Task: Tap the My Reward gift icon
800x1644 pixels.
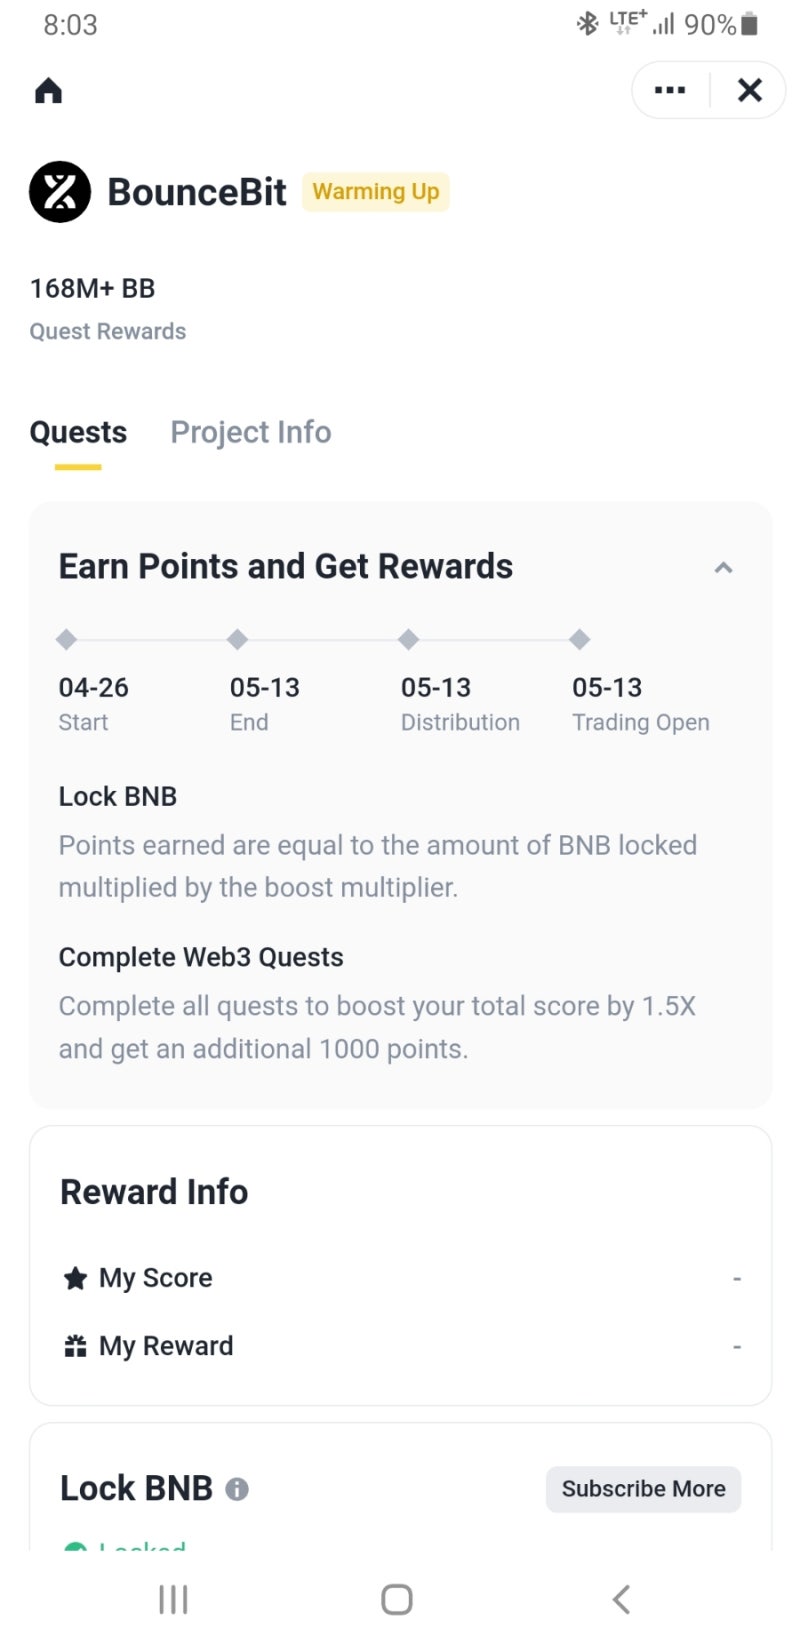Action: (75, 1346)
